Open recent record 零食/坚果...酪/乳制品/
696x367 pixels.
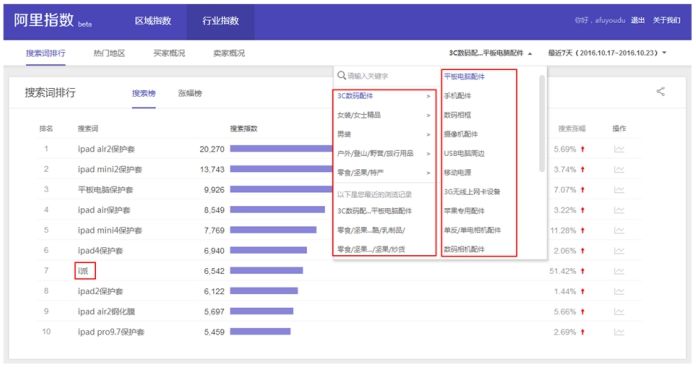pyautogui.click(x=371, y=230)
